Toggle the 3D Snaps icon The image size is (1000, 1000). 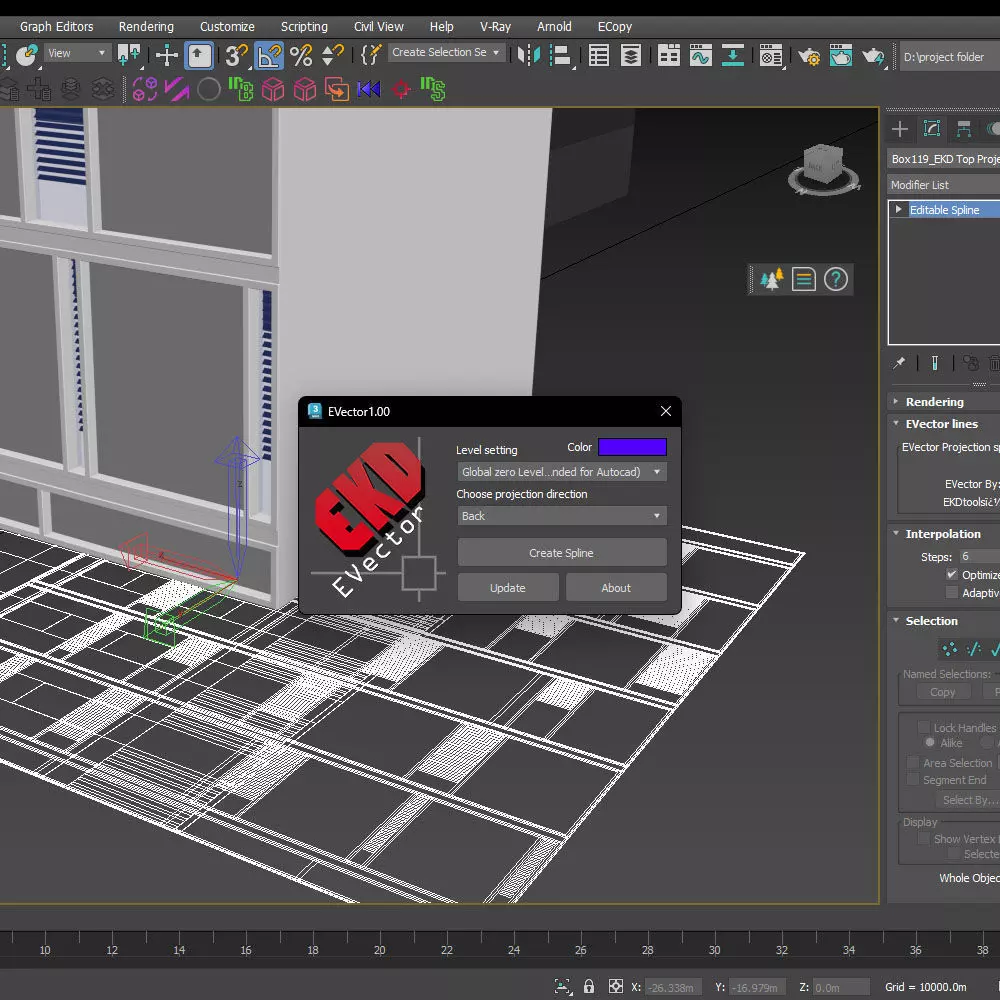[x=236, y=55]
